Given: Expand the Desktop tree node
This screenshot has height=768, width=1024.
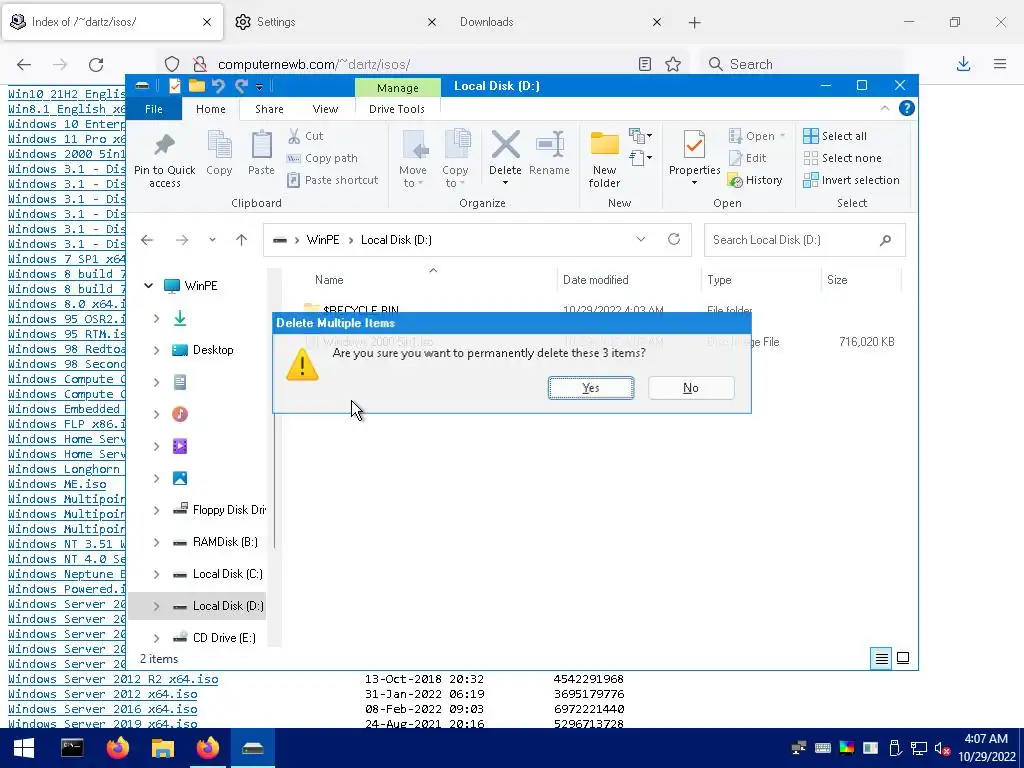Looking at the screenshot, I should point(156,350).
